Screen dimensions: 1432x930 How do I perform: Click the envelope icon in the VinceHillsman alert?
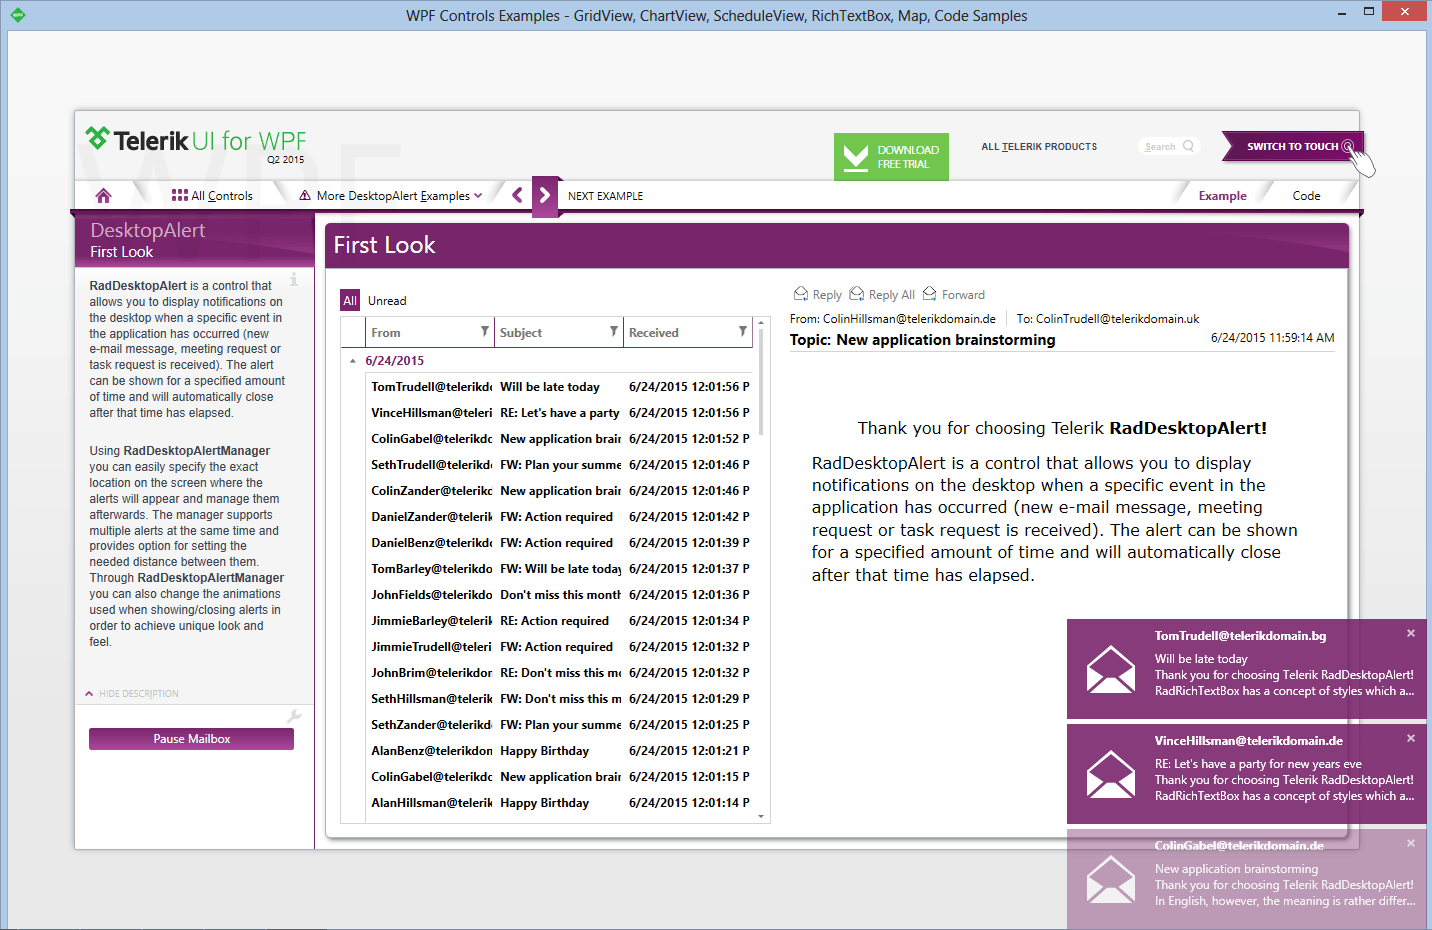tap(1111, 774)
